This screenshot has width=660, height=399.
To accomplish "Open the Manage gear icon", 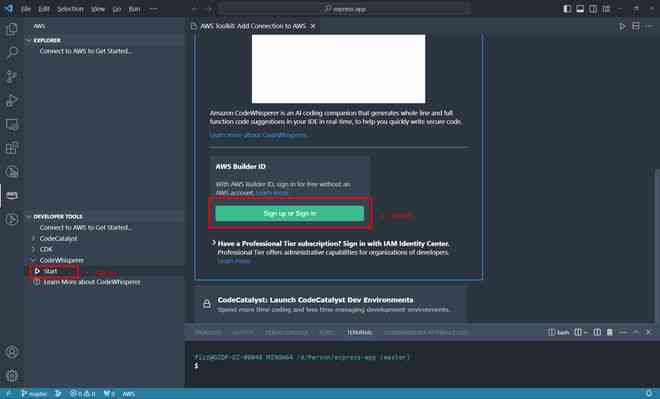I will [x=12, y=375].
